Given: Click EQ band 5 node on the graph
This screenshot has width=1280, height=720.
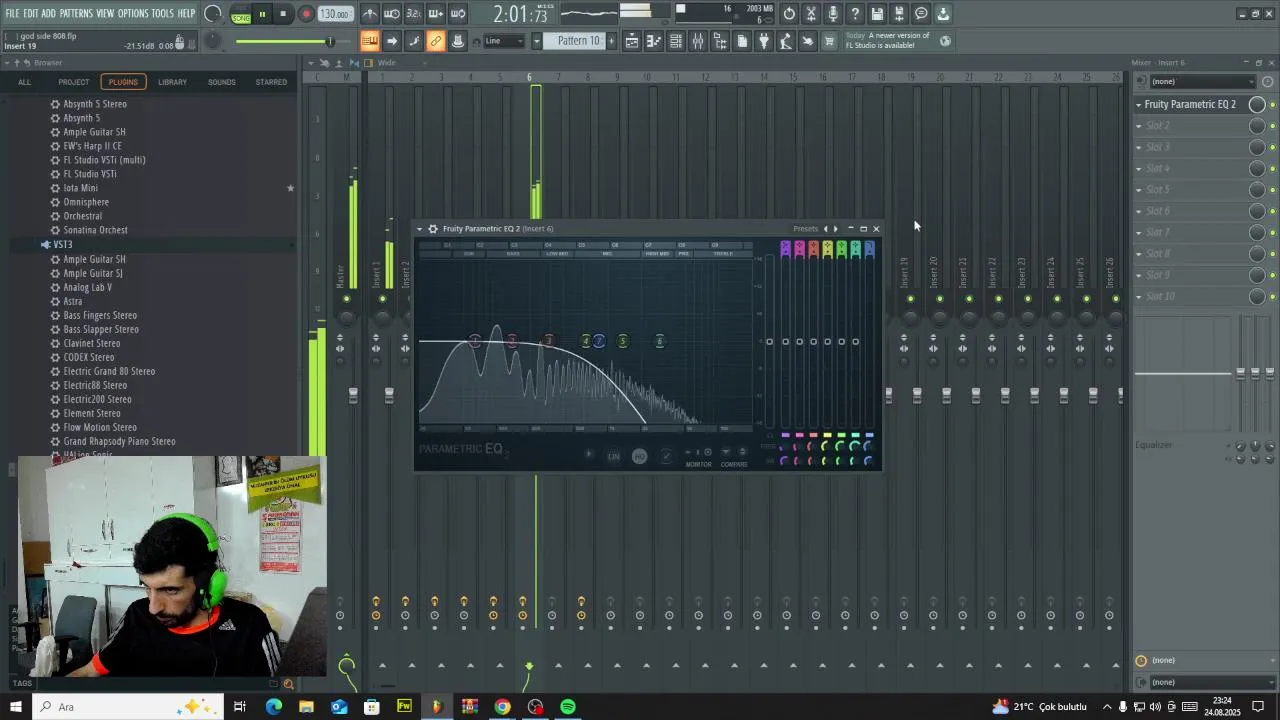Looking at the screenshot, I should [623, 341].
